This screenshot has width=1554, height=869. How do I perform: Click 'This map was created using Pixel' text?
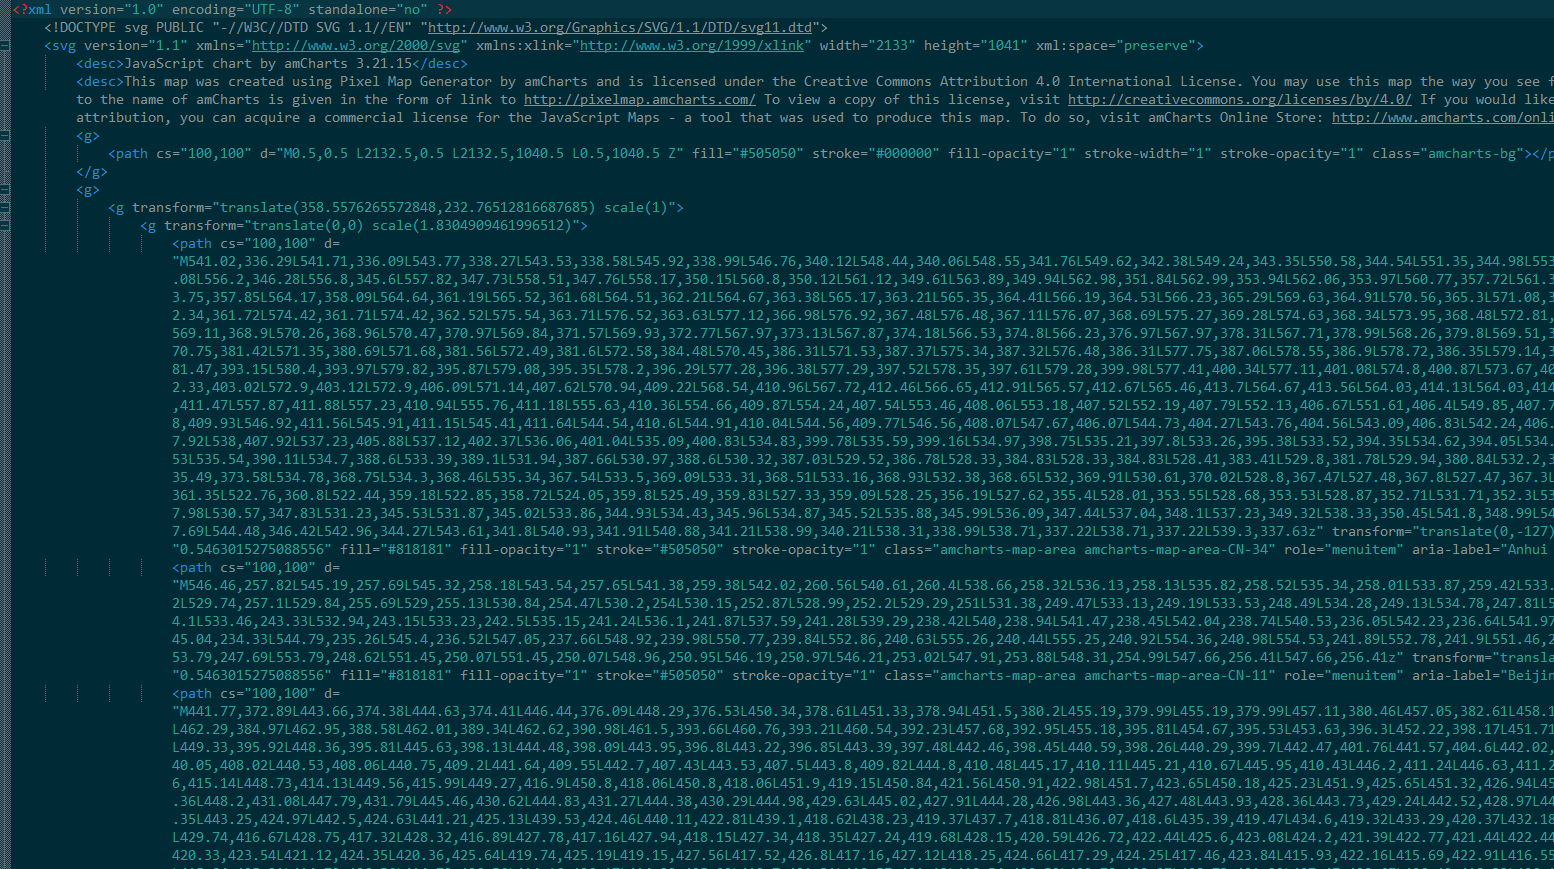pos(252,81)
